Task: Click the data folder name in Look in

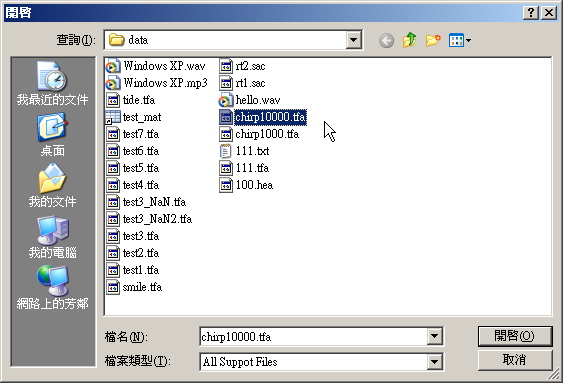Action: tap(138, 40)
